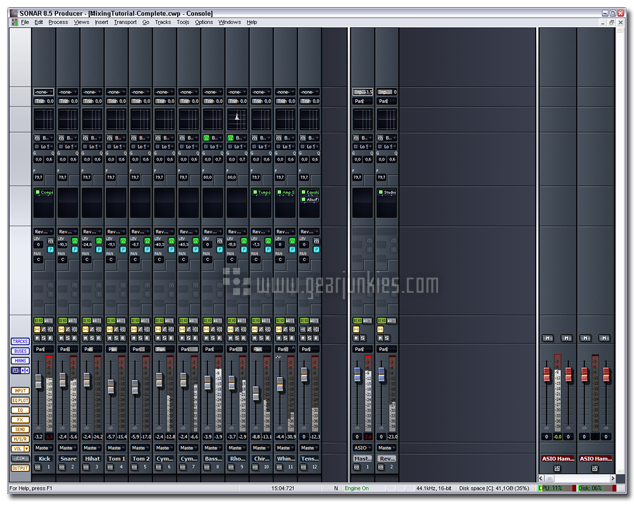This screenshot has width=634, height=509.
Task: Open the EQ band type dropdown on Hihat strip
Action: 95,138
